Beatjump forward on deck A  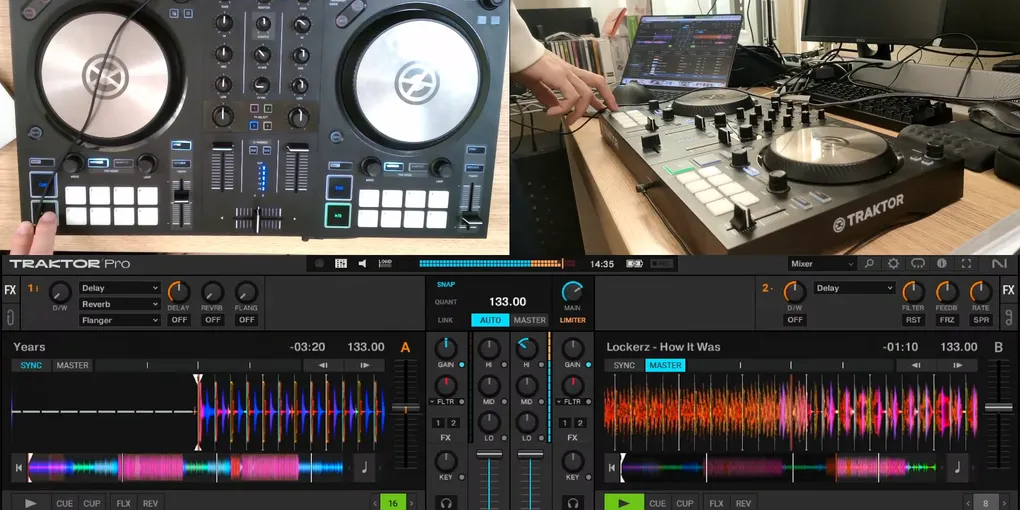coord(364,365)
